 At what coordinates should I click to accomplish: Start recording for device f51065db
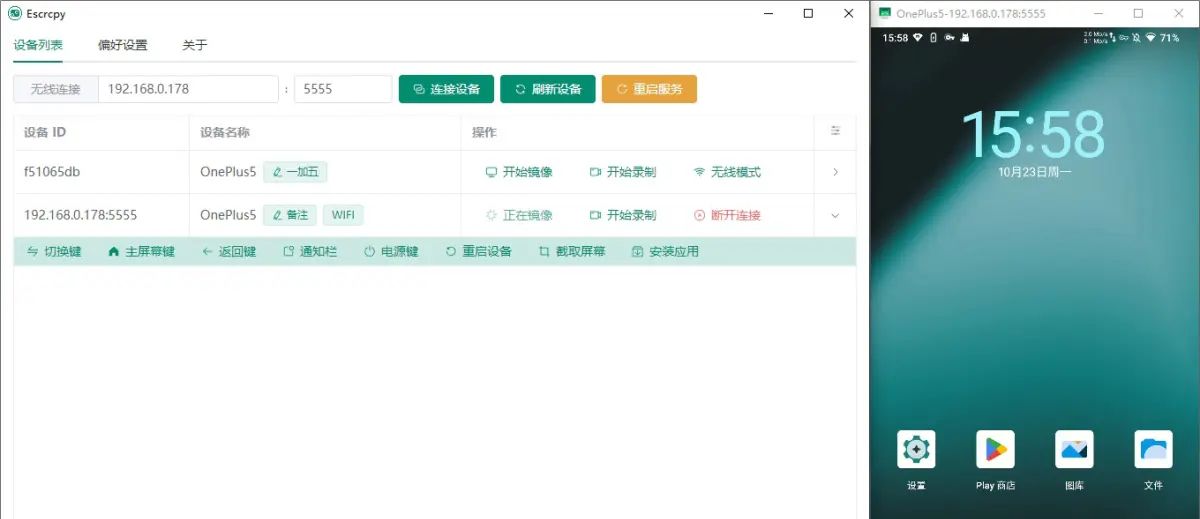click(x=623, y=172)
